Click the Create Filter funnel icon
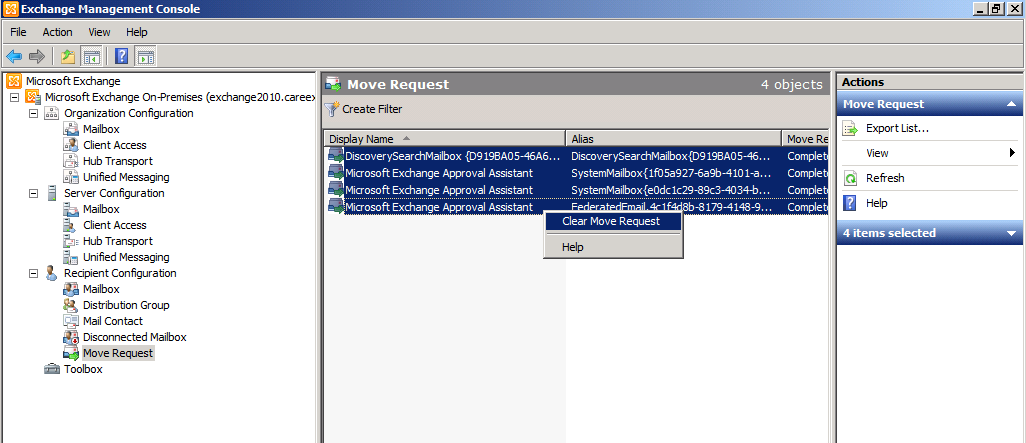The height and width of the screenshot is (443, 1026). tap(332, 109)
